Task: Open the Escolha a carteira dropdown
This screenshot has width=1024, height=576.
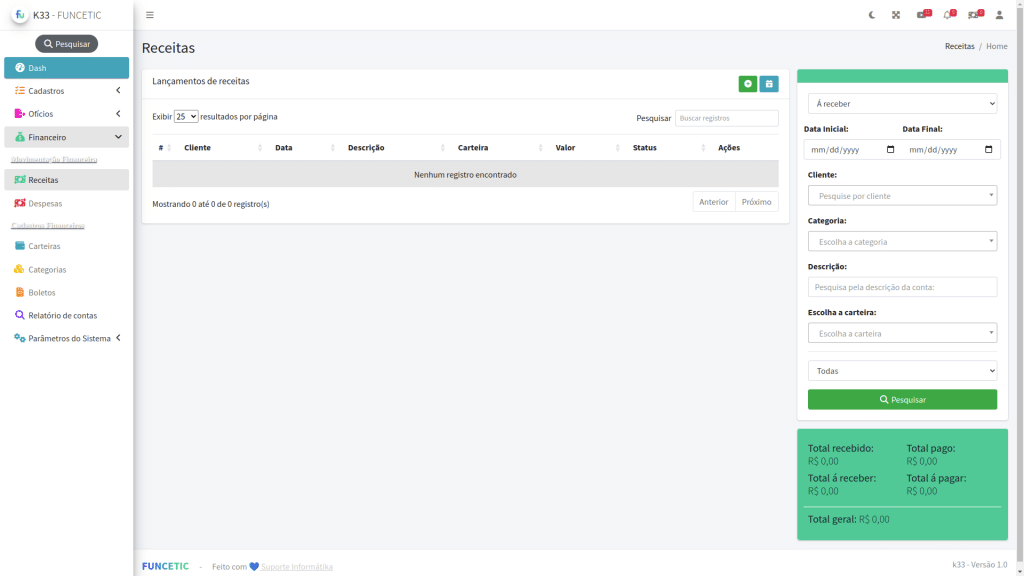Action: click(903, 333)
